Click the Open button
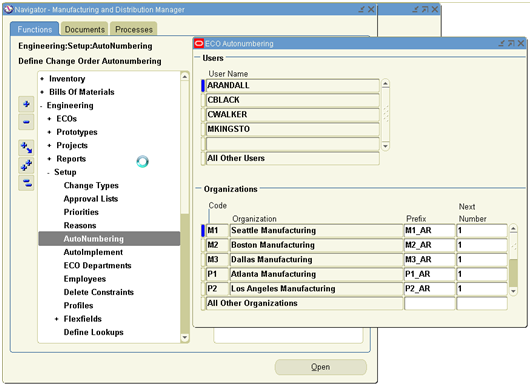 tap(321, 367)
